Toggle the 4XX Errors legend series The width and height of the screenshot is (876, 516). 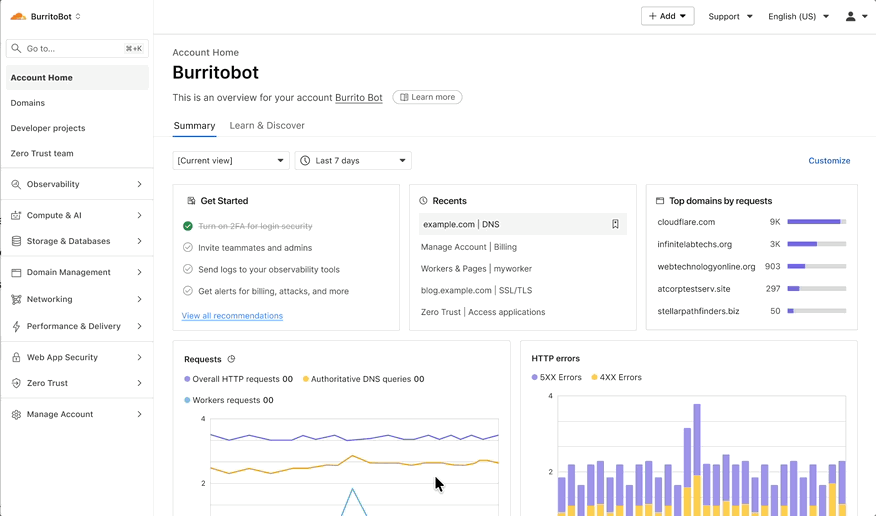point(616,378)
